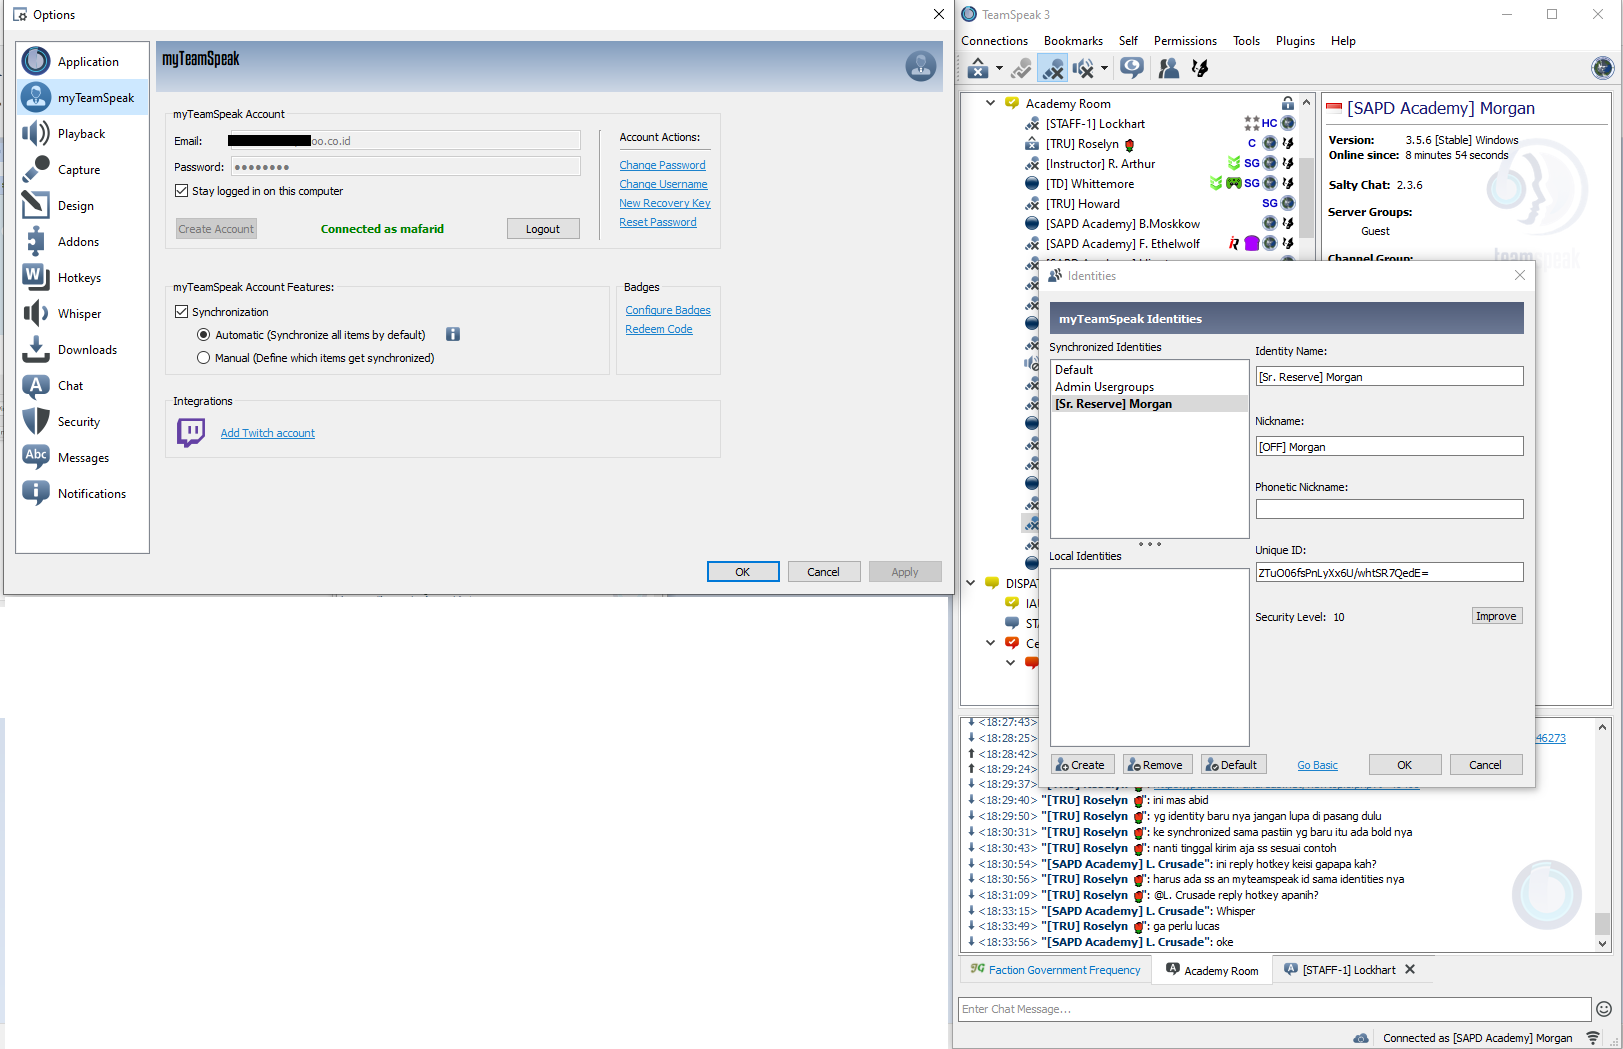Viewport: 1623px width, 1049px height.
Task: Open Chat options section
Action: pyautogui.click(x=83, y=386)
